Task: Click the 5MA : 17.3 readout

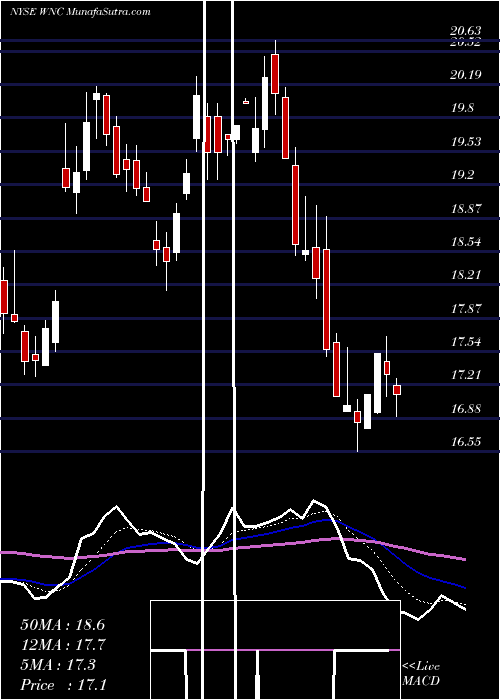Action: [58, 665]
